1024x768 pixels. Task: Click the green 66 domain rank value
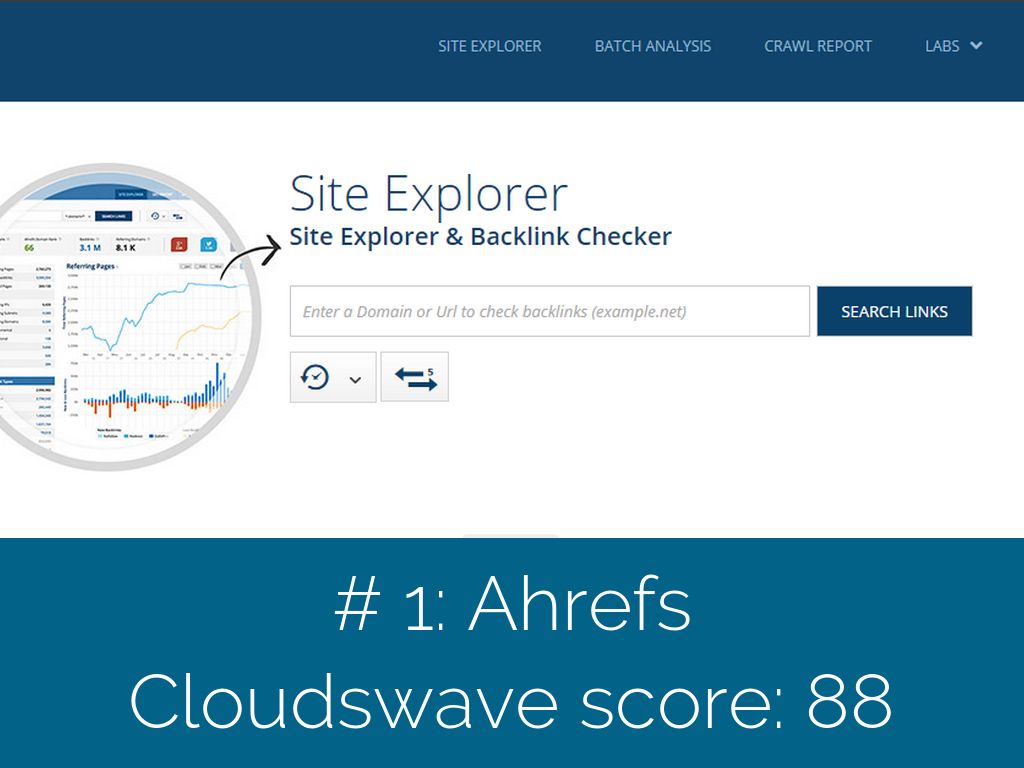[30, 247]
